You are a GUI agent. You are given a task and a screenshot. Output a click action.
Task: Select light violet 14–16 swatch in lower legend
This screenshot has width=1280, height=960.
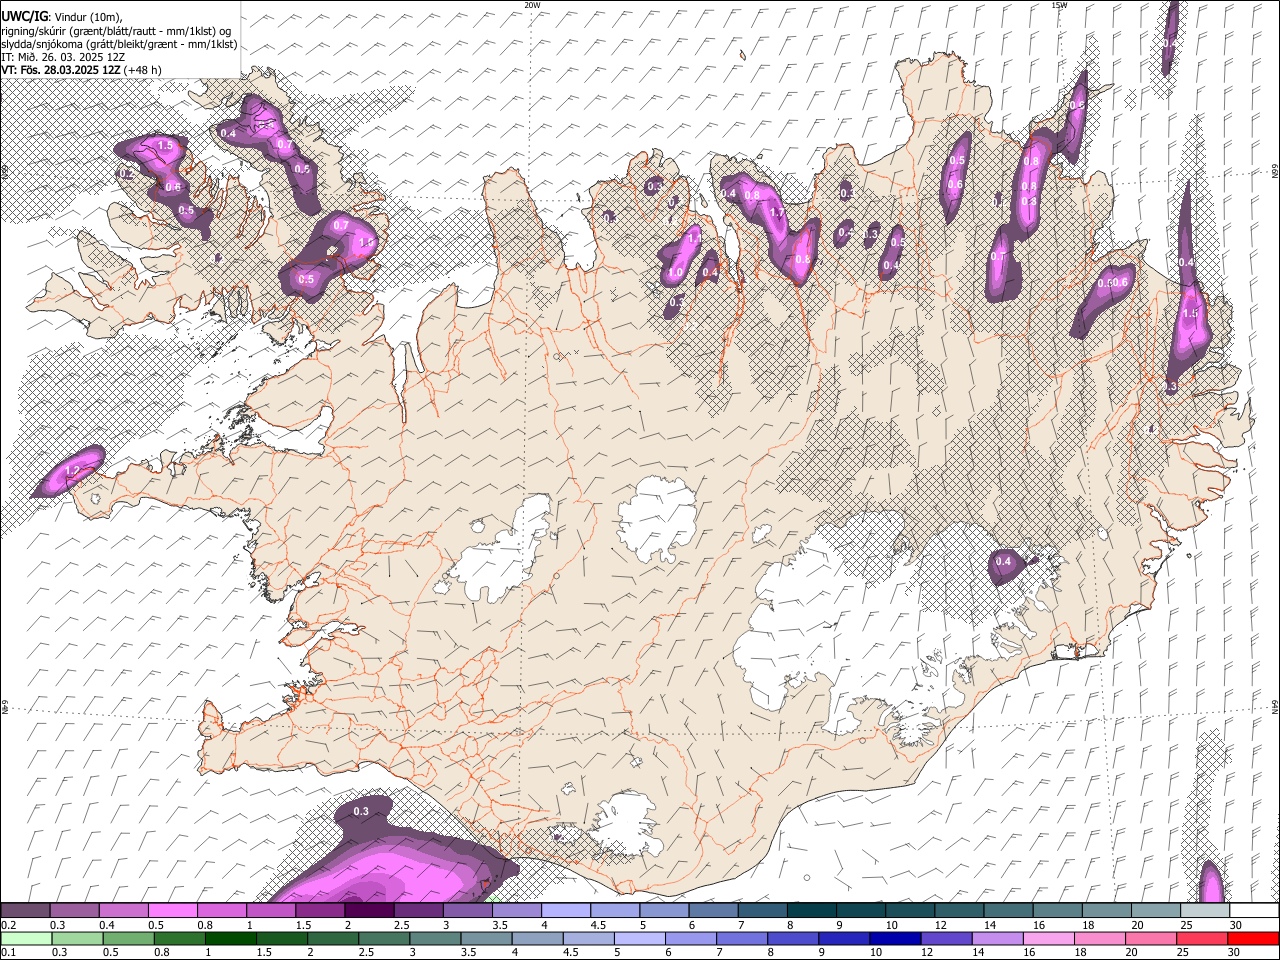tap(997, 938)
